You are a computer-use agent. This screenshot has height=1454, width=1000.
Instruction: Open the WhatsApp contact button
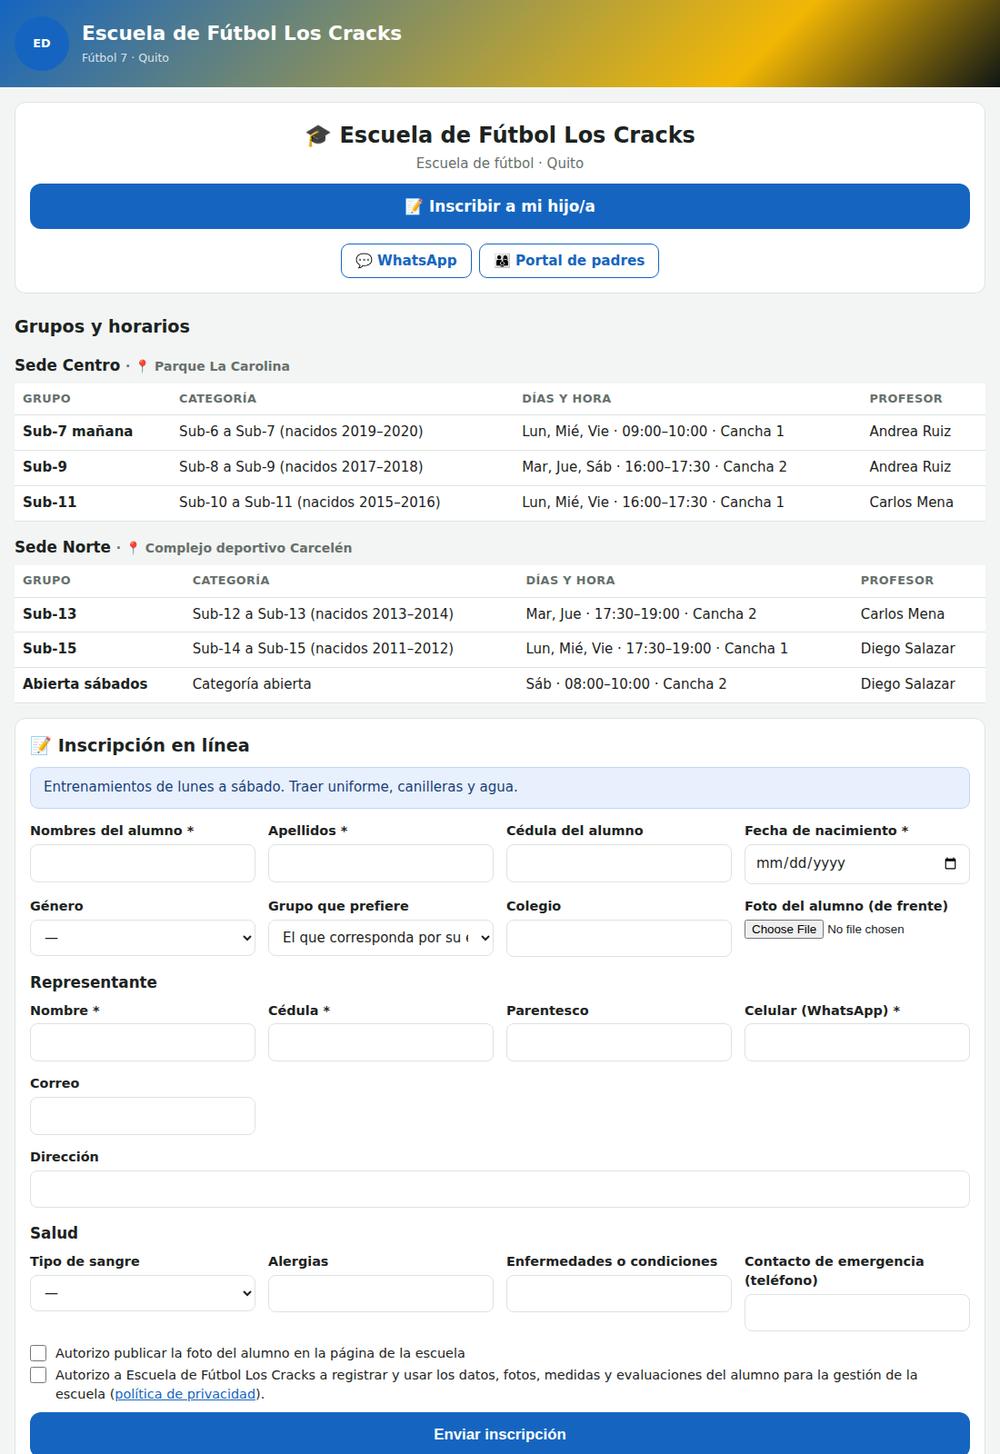(x=406, y=260)
